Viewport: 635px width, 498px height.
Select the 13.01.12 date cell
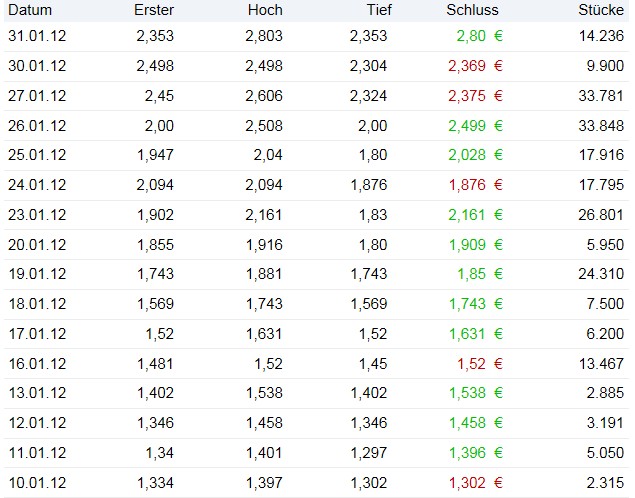(x=38, y=394)
